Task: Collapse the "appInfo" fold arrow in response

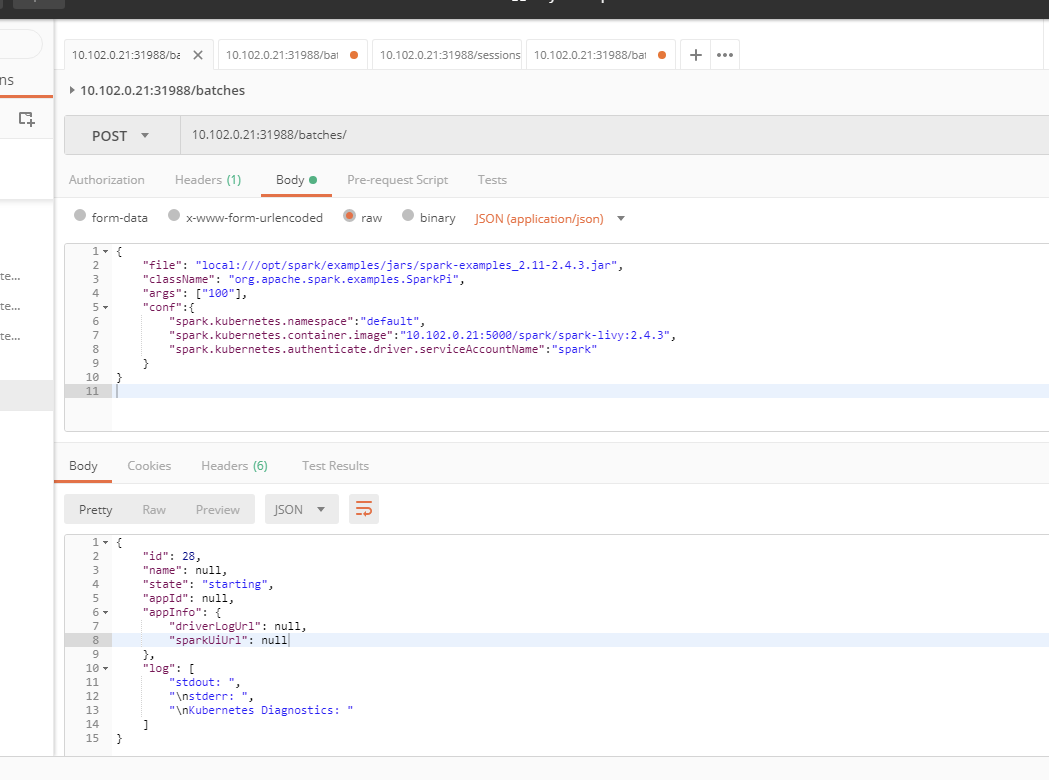Action: [106, 612]
